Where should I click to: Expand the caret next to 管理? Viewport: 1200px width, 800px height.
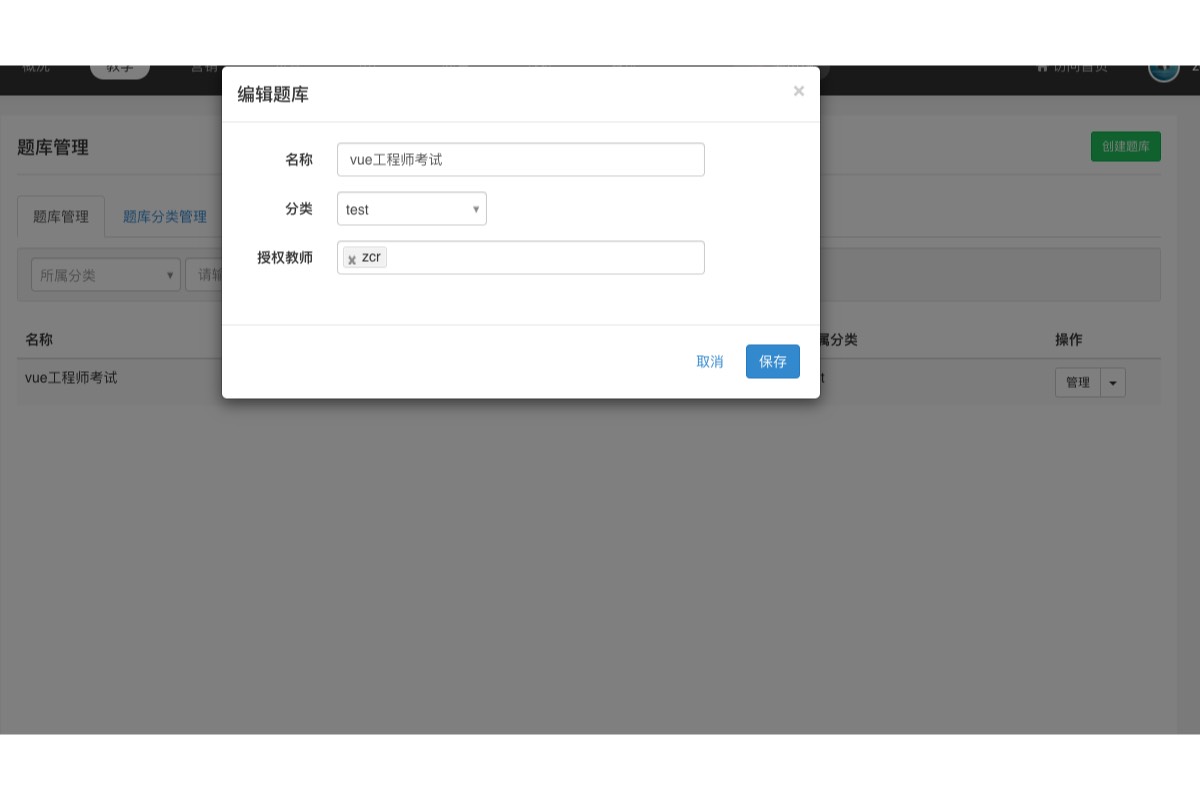[x=1113, y=382]
